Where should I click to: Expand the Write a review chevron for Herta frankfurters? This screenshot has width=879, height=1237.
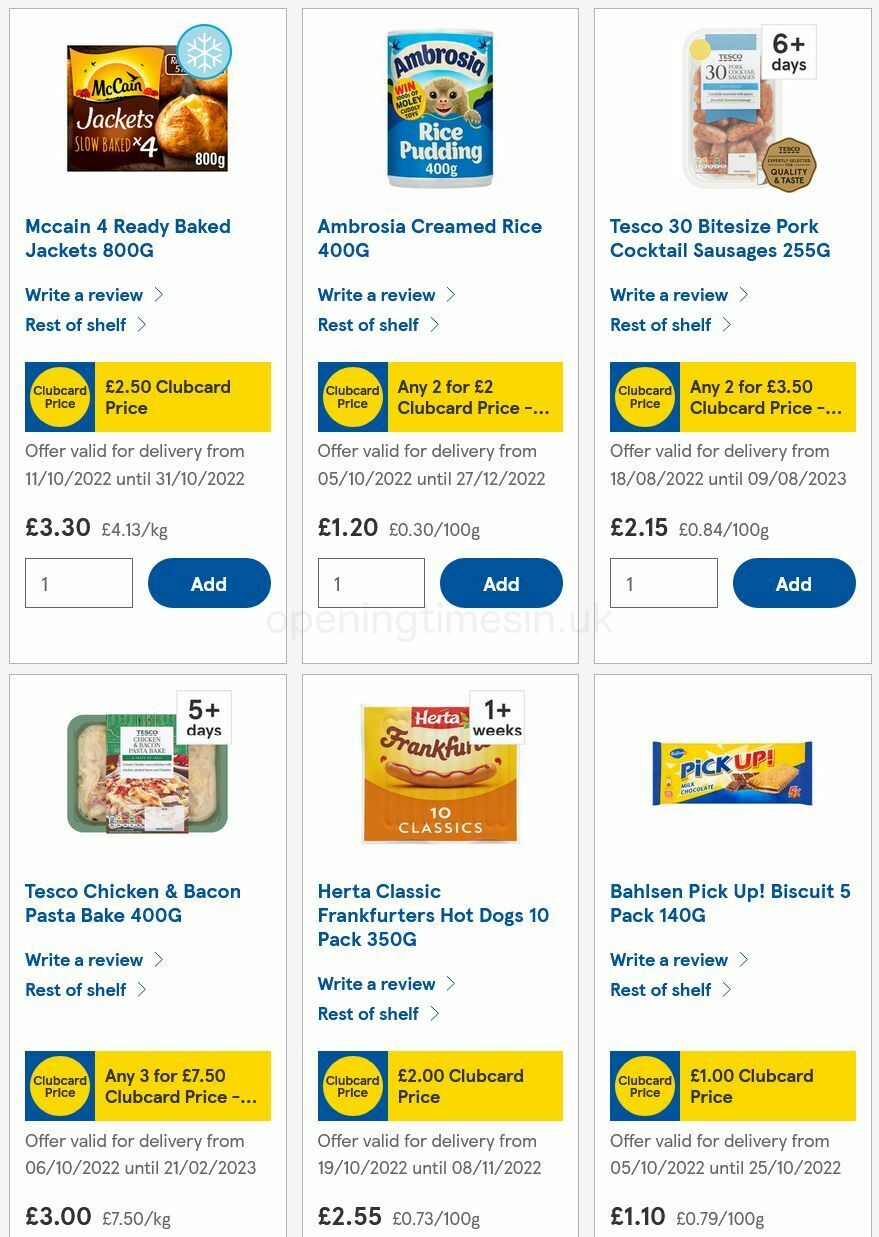[454, 983]
